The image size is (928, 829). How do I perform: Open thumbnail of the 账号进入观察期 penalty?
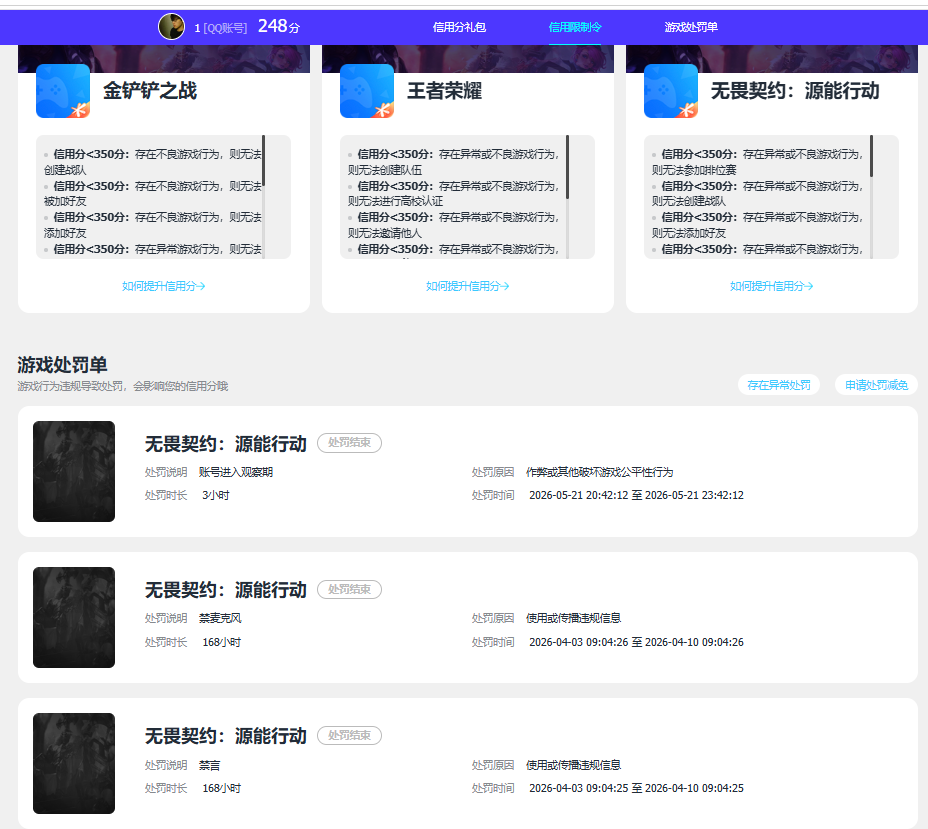74,472
